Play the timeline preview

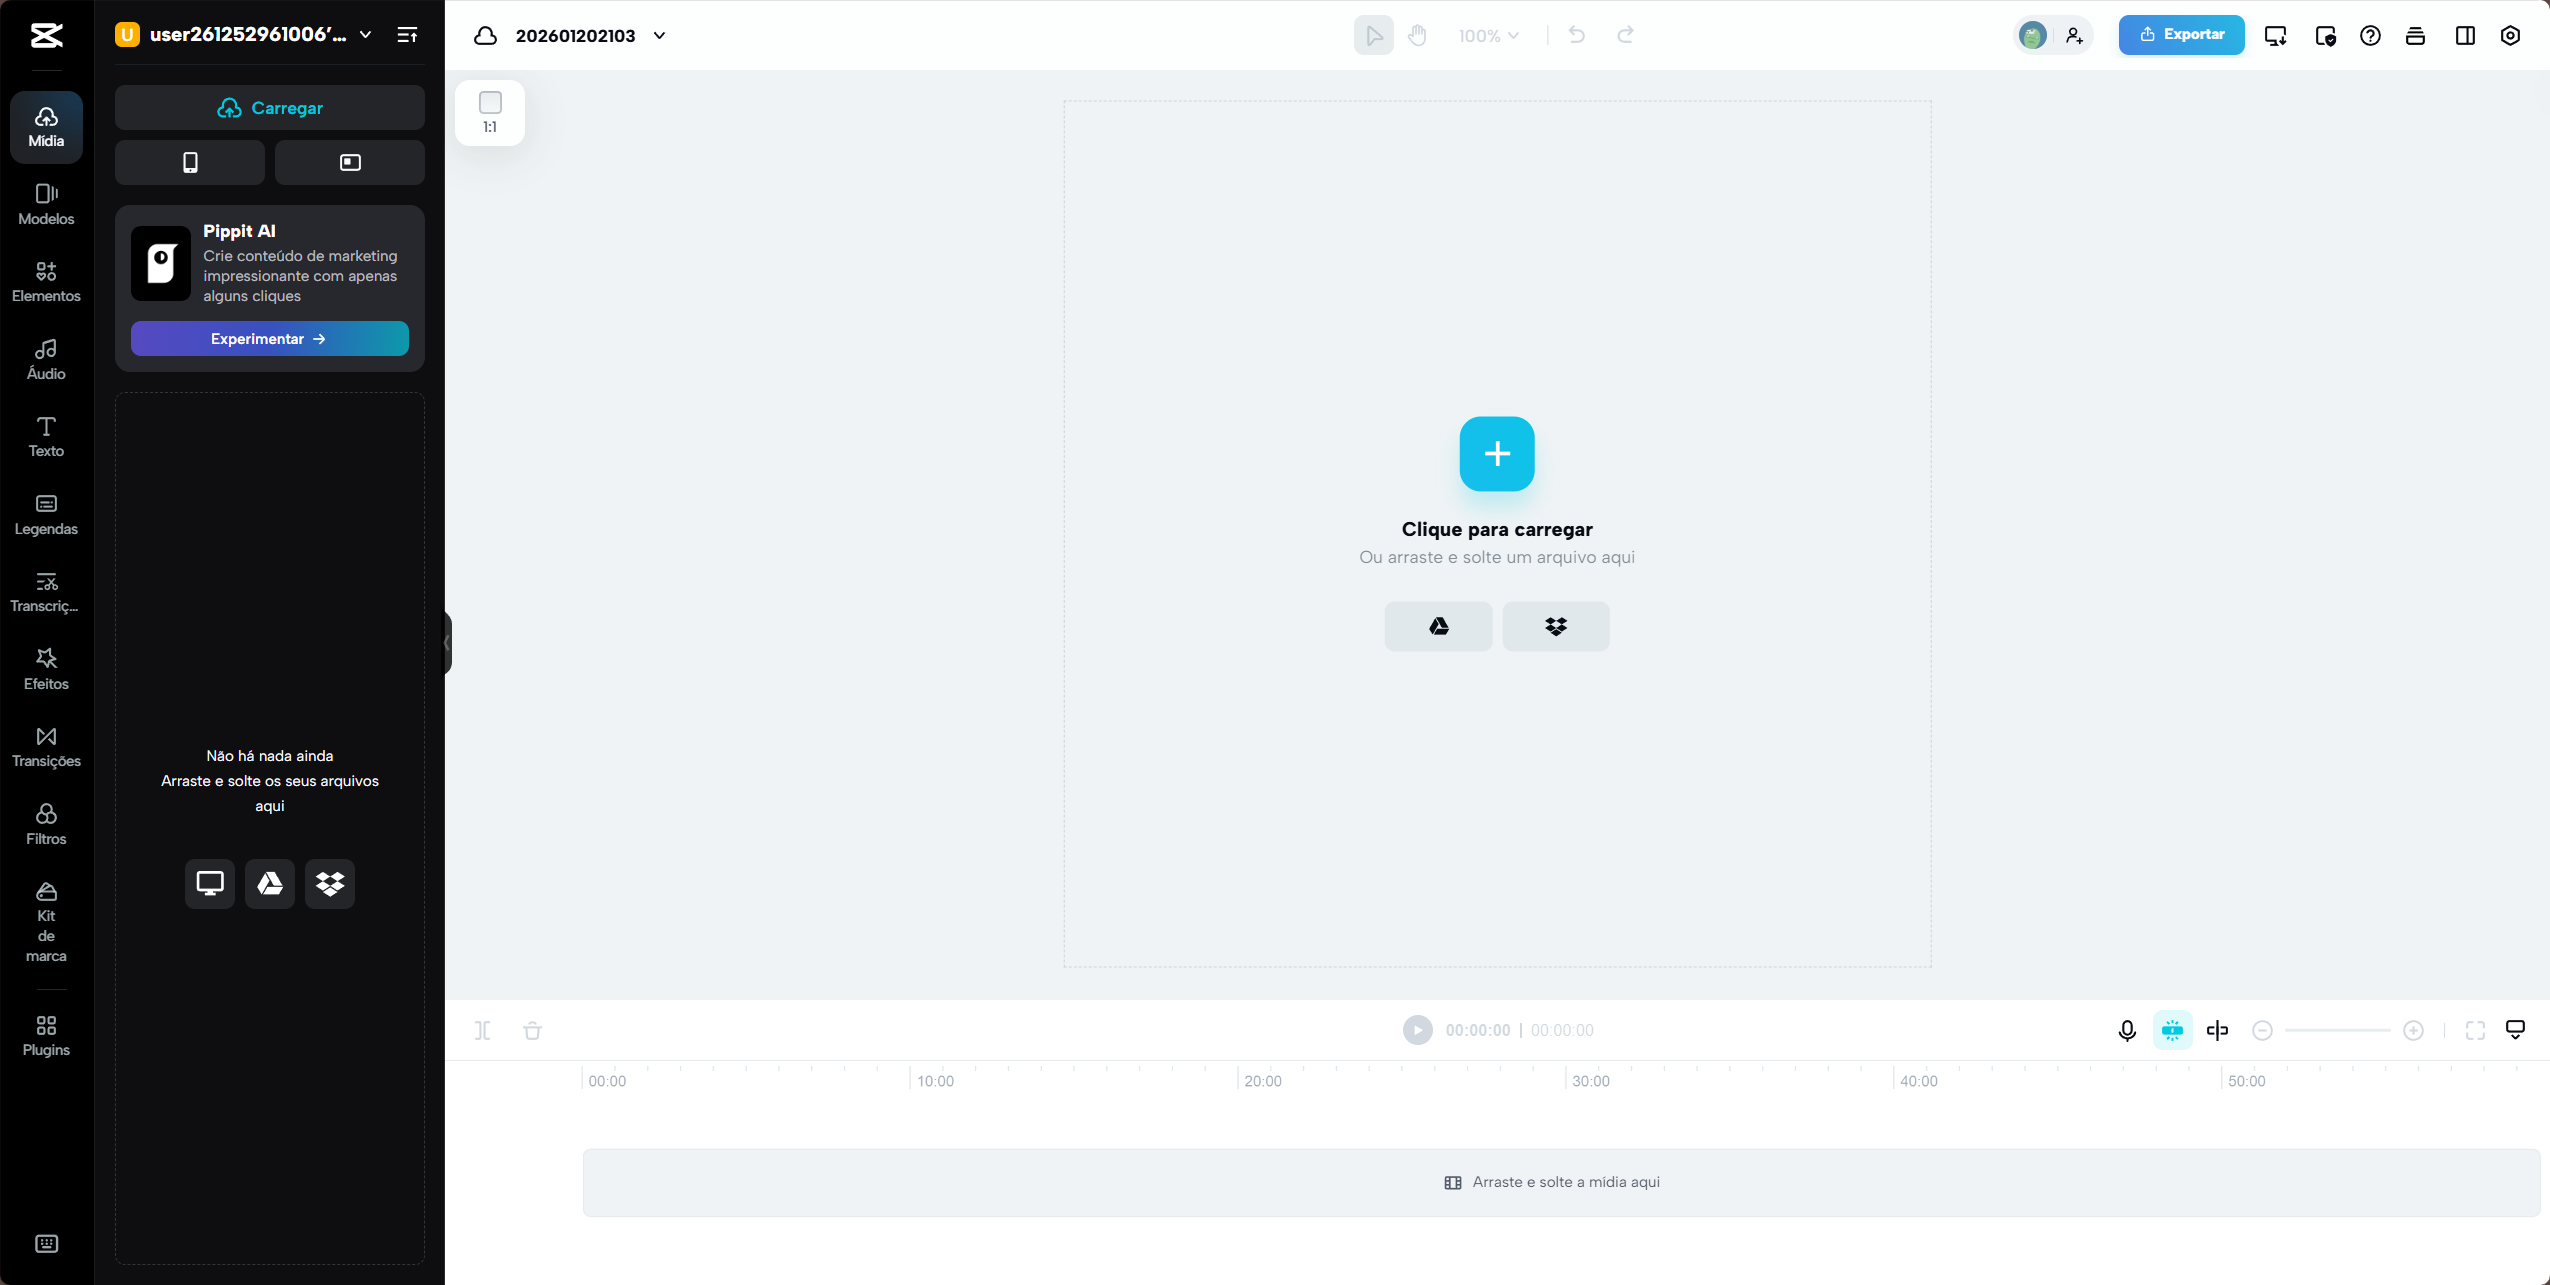(x=1417, y=1030)
